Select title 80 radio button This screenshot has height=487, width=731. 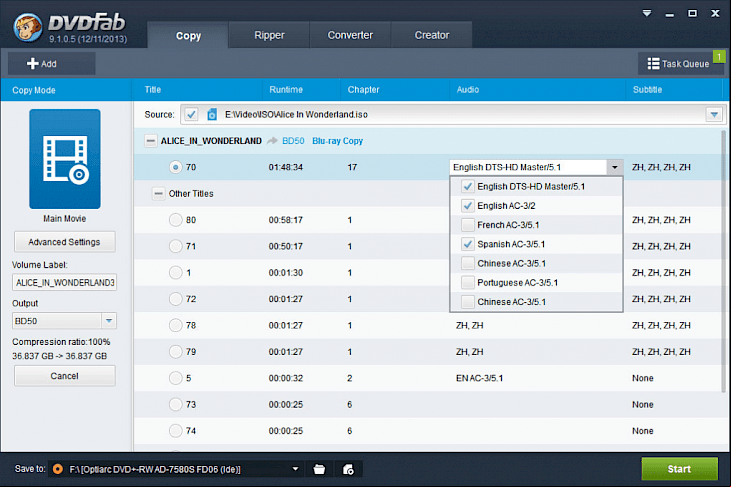pos(175,220)
